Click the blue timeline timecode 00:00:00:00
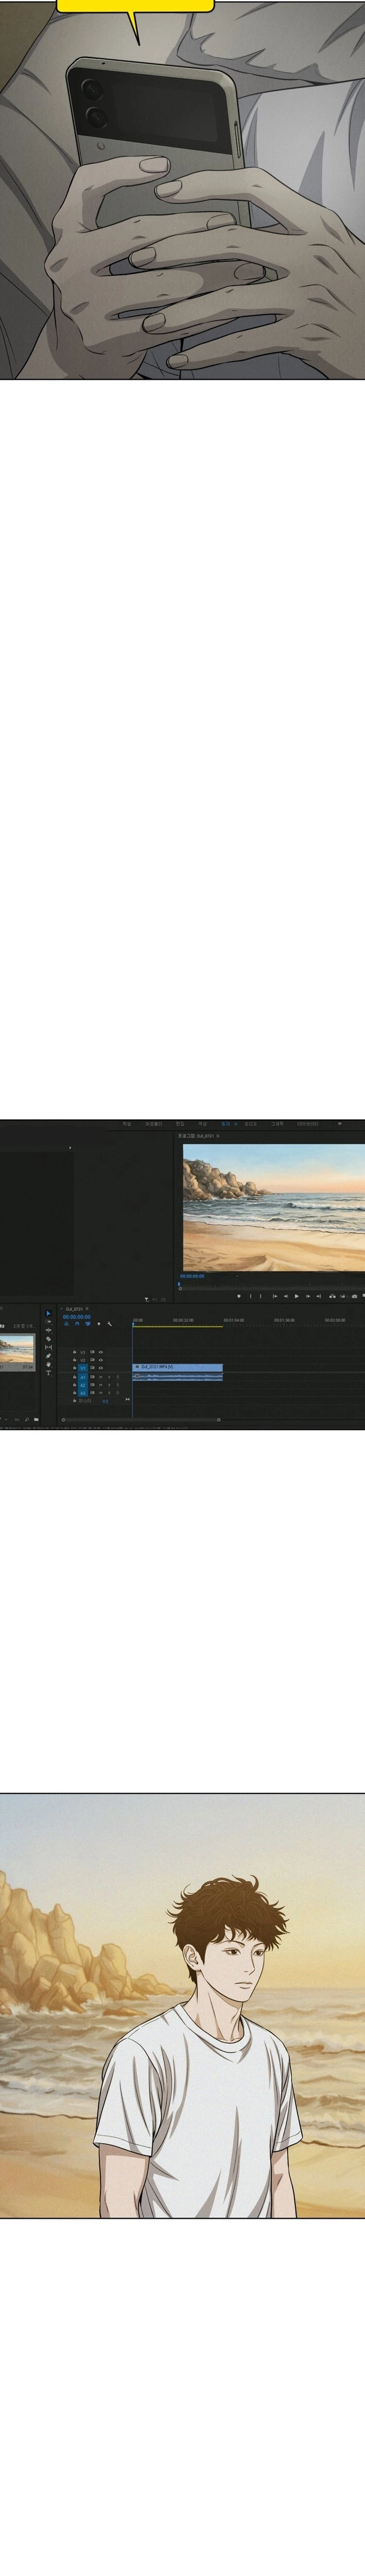Screen dimensions: 365x2576 [x=76, y=1316]
